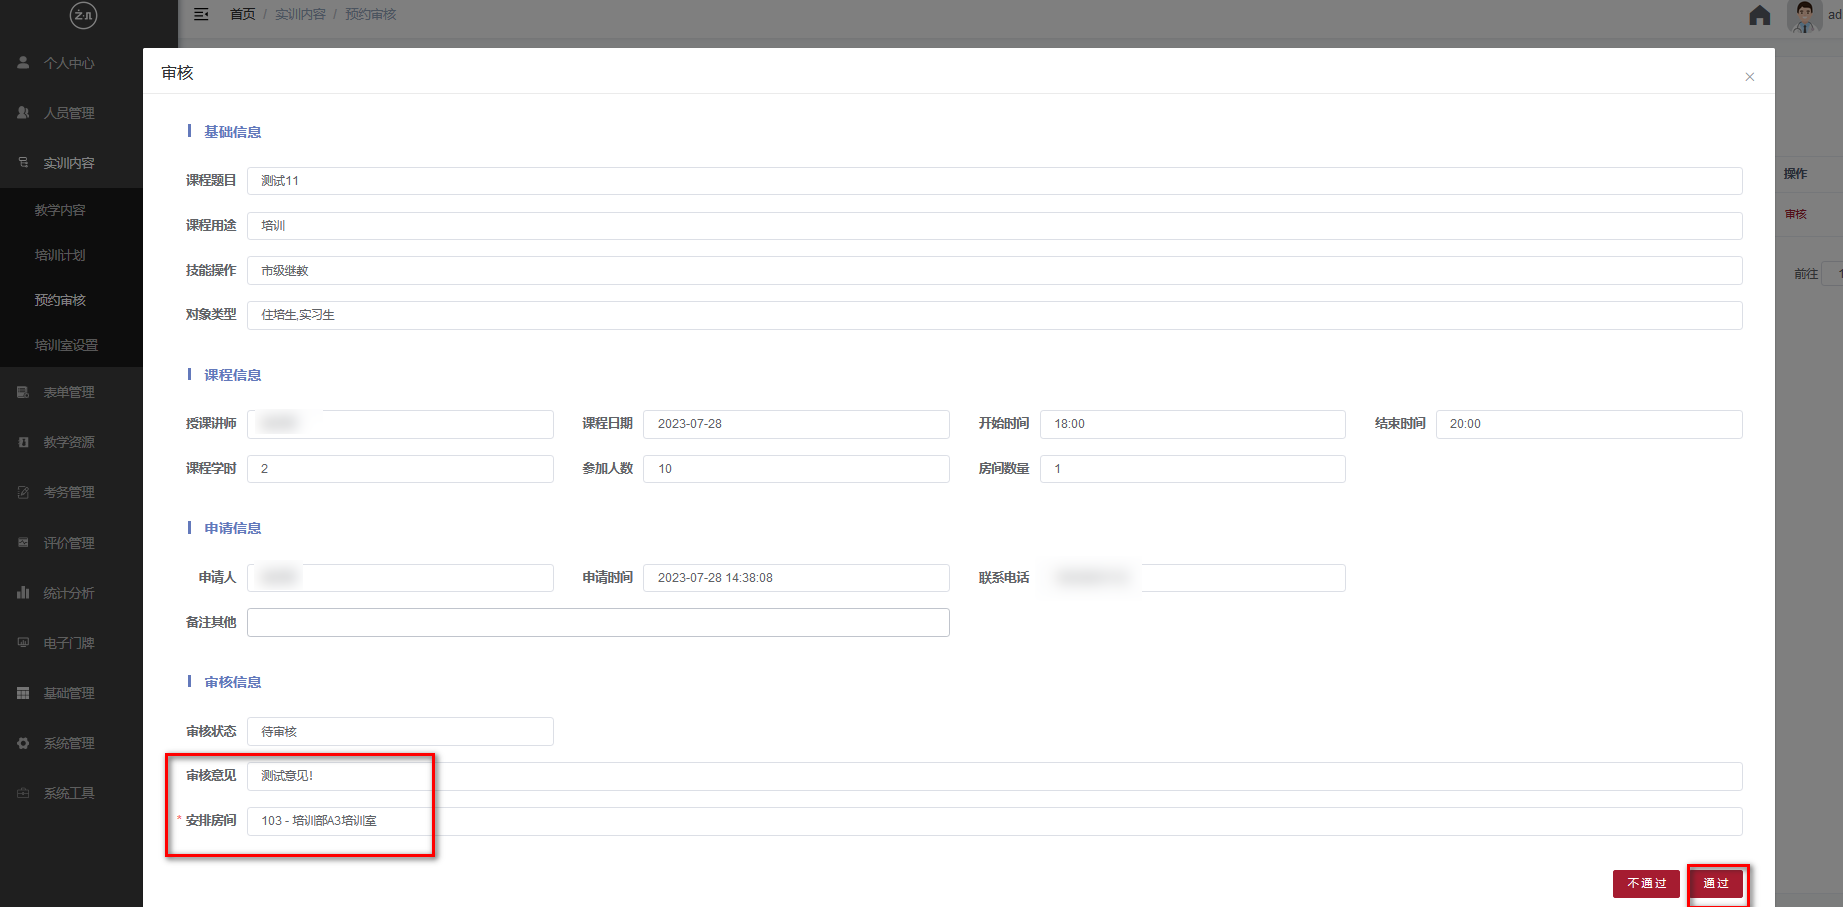Click the 联系电话 field

[1192, 578]
